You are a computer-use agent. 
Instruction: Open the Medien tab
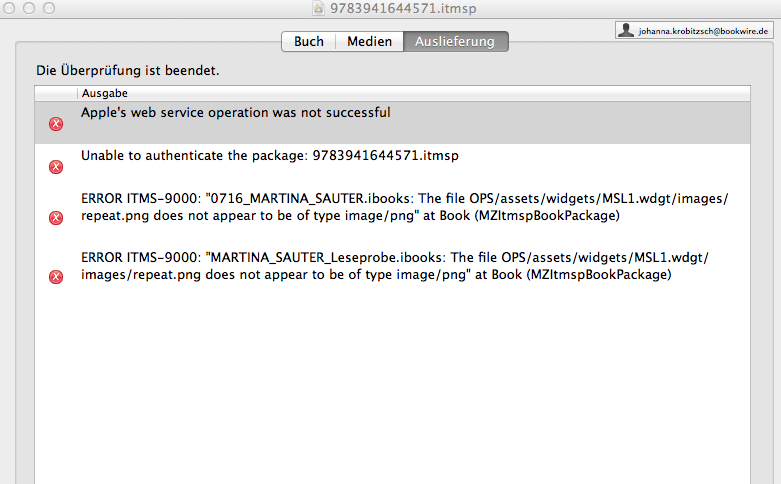click(368, 41)
